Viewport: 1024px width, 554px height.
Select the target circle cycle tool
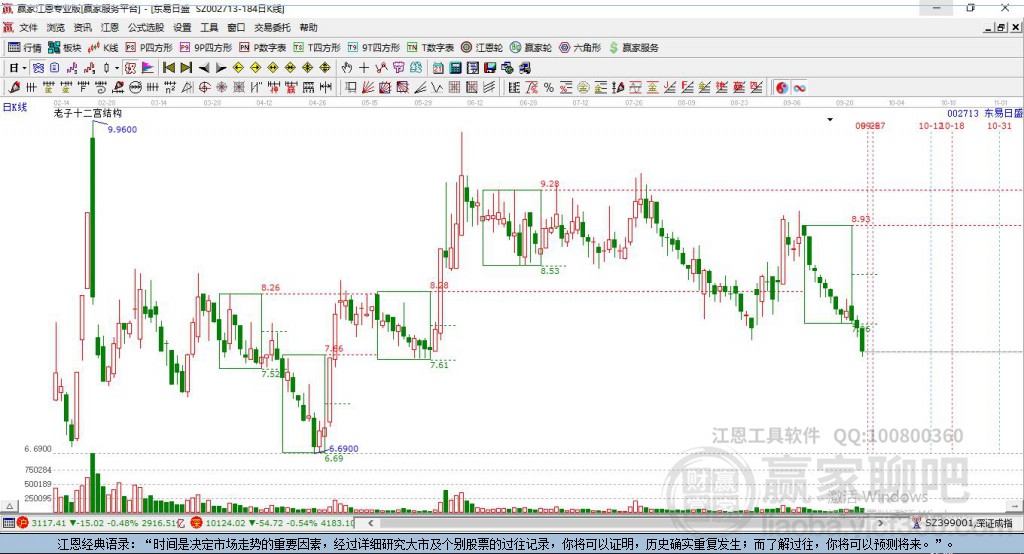click(x=205, y=88)
